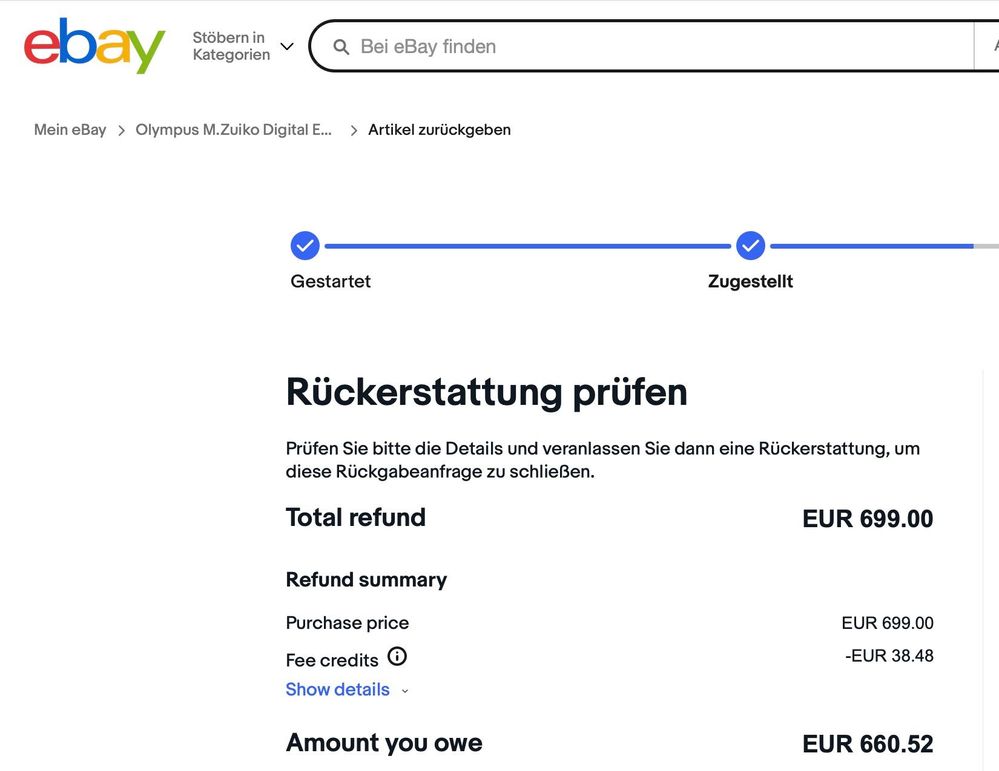The height and width of the screenshot is (771, 999).
Task: Expand the chevron beside Stöbern in Kategorien
Action: tap(287, 46)
